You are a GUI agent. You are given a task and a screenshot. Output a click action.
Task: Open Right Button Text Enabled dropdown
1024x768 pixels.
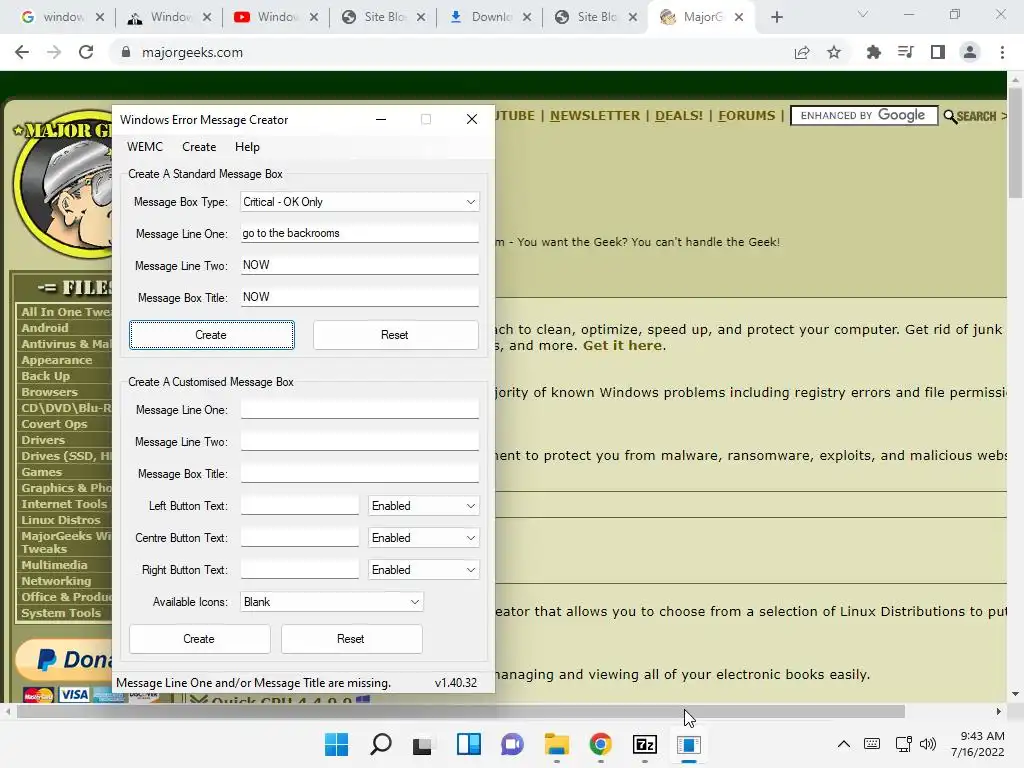tap(423, 570)
